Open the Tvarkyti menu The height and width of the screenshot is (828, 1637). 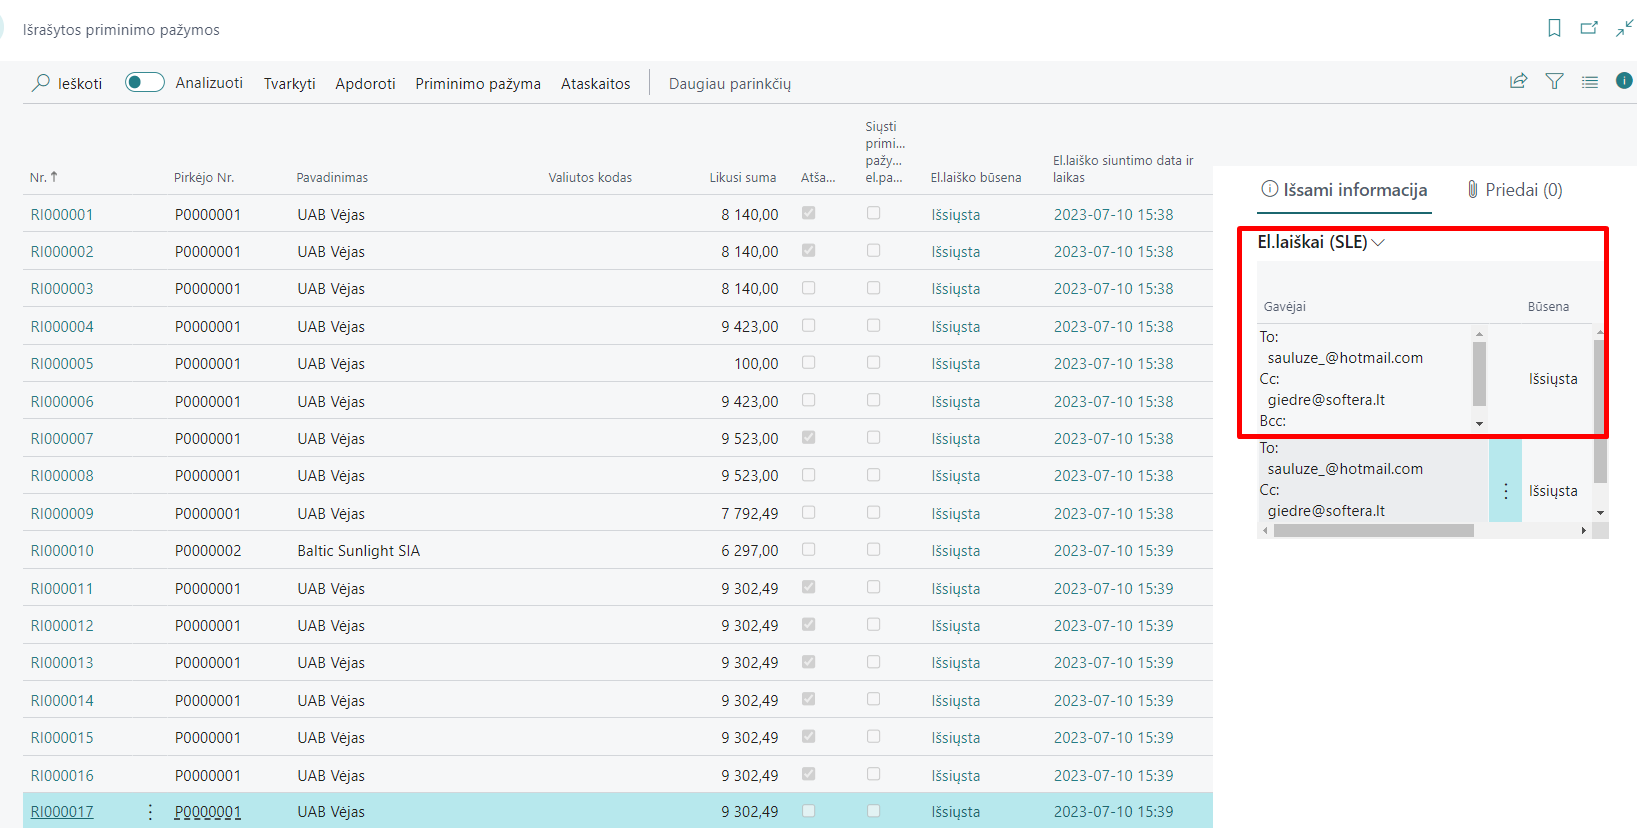click(289, 83)
